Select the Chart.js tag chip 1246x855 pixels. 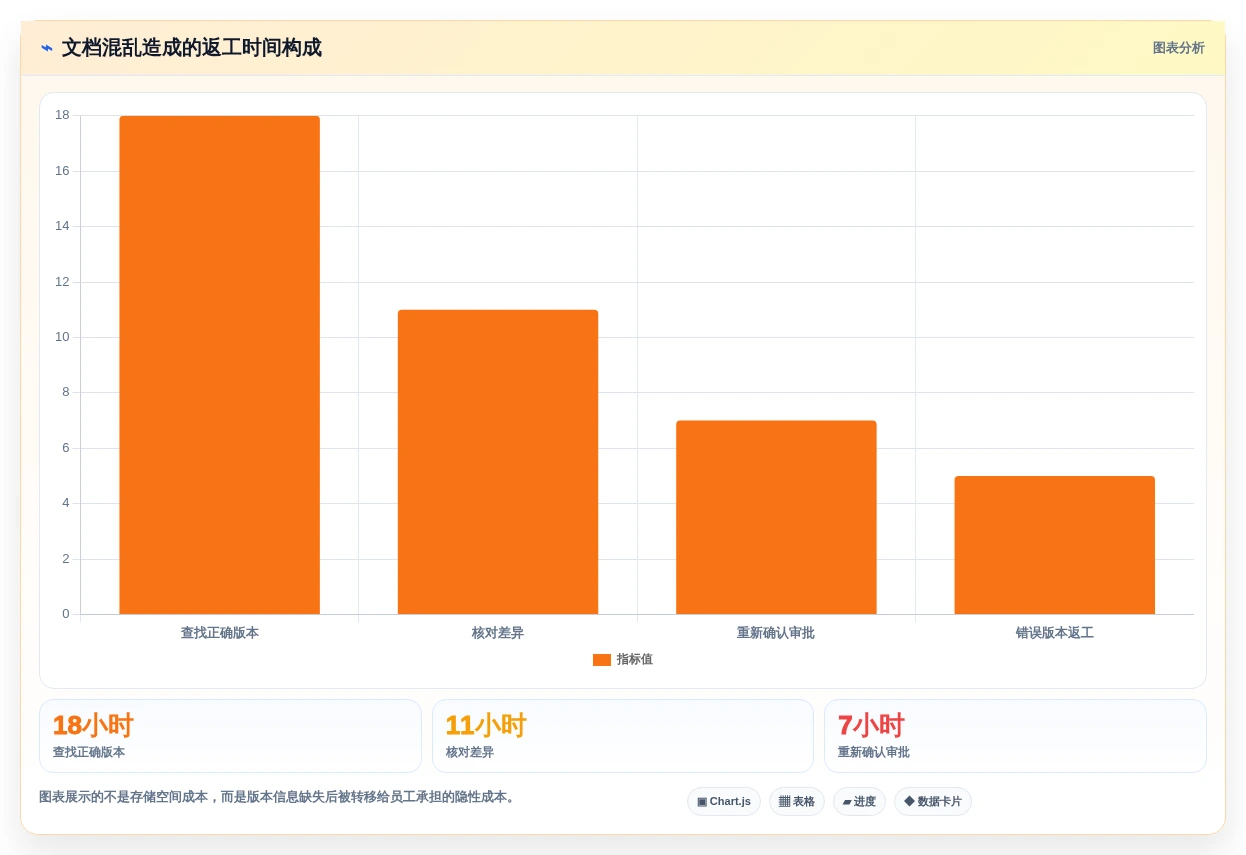[x=724, y=802]
